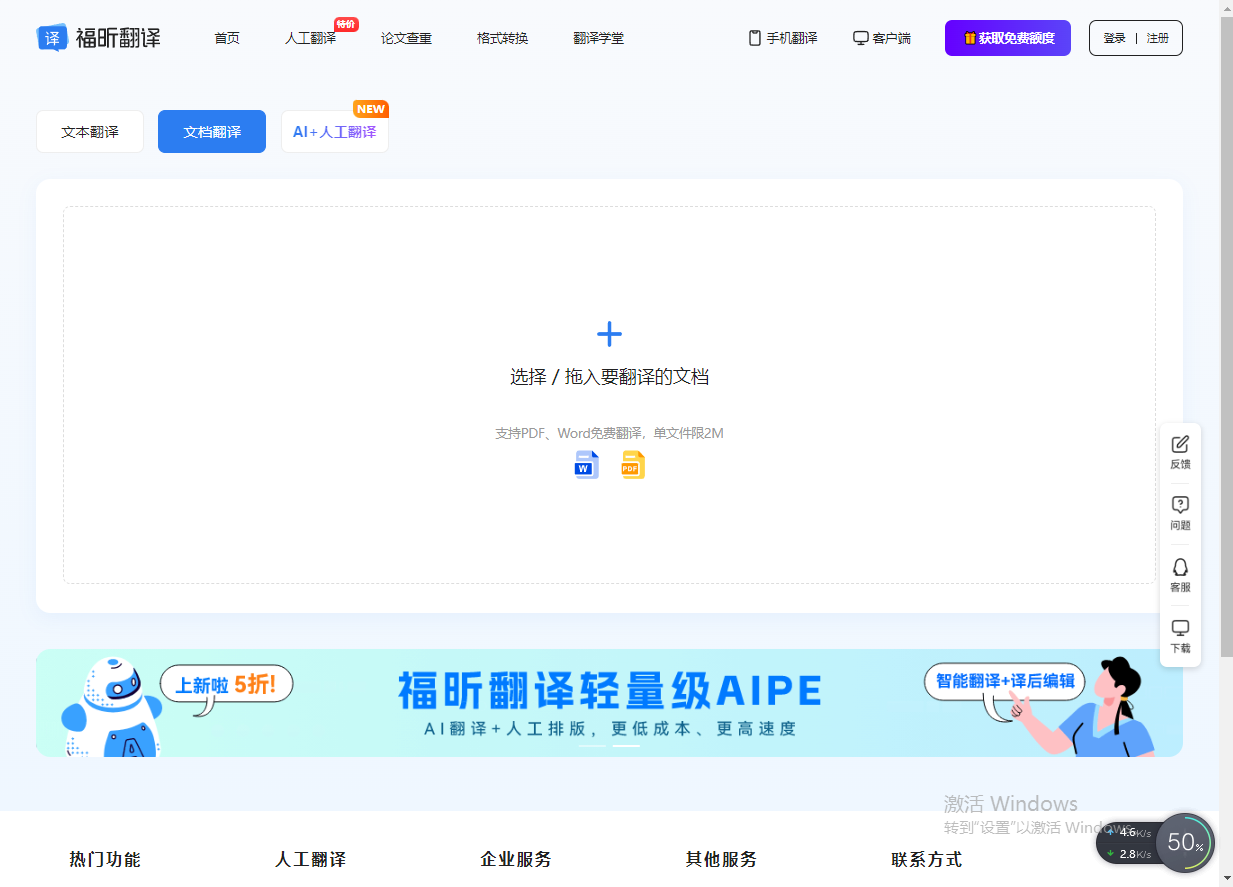Click 注册 link
Viewport: 1233px width, 887px height.
[1157, 38]
